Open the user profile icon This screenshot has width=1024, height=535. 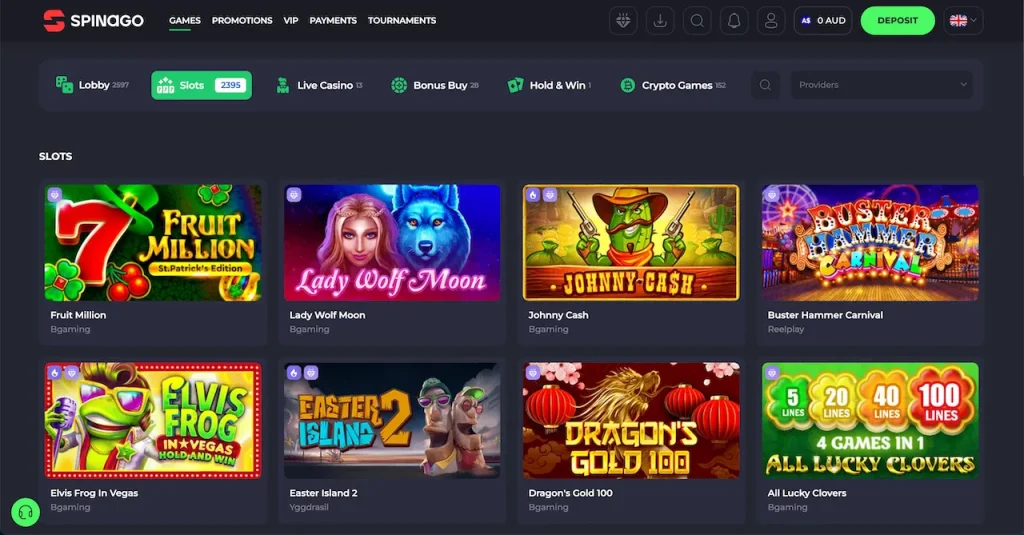tap(771, 21)
